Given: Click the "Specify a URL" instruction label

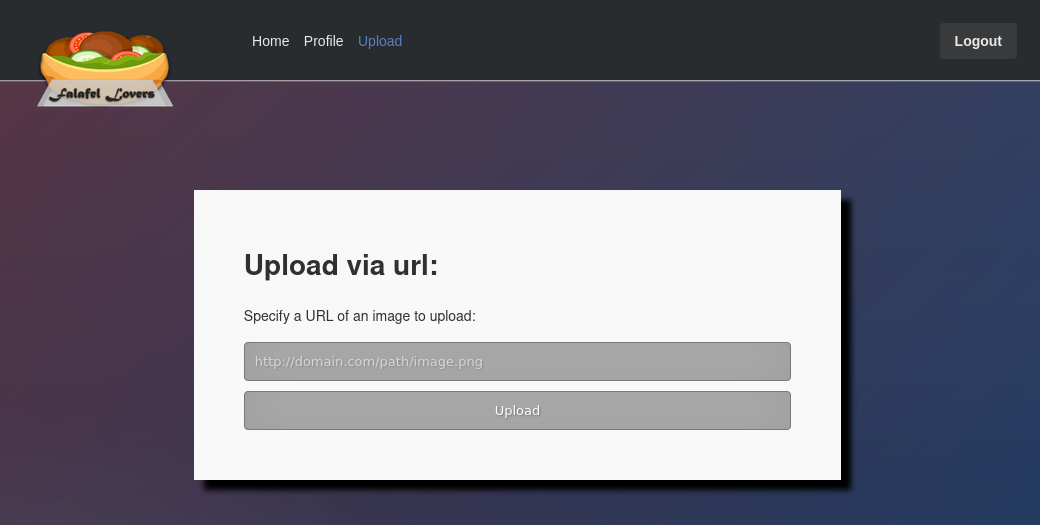Looking at the screenshot, I should pos(359,316).
